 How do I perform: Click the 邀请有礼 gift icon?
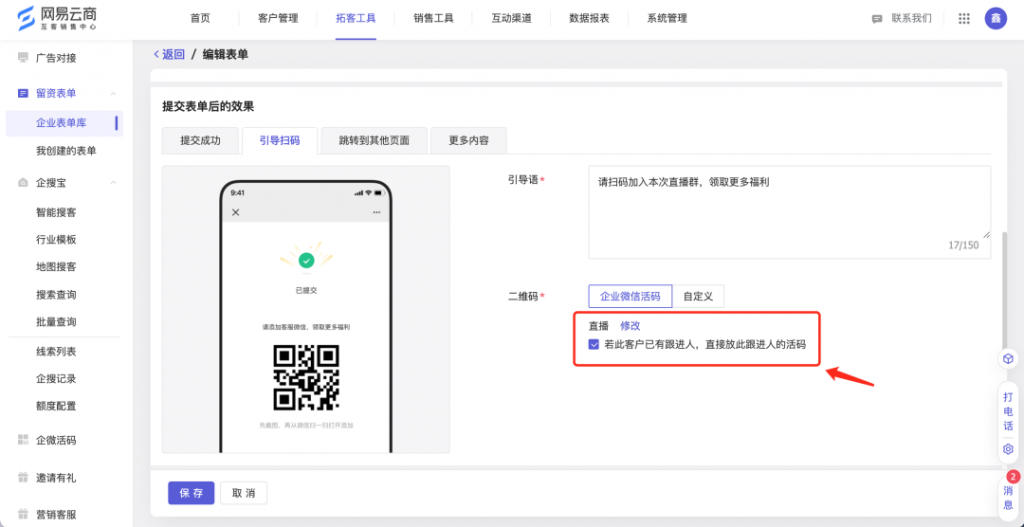(x=23, y=477)
